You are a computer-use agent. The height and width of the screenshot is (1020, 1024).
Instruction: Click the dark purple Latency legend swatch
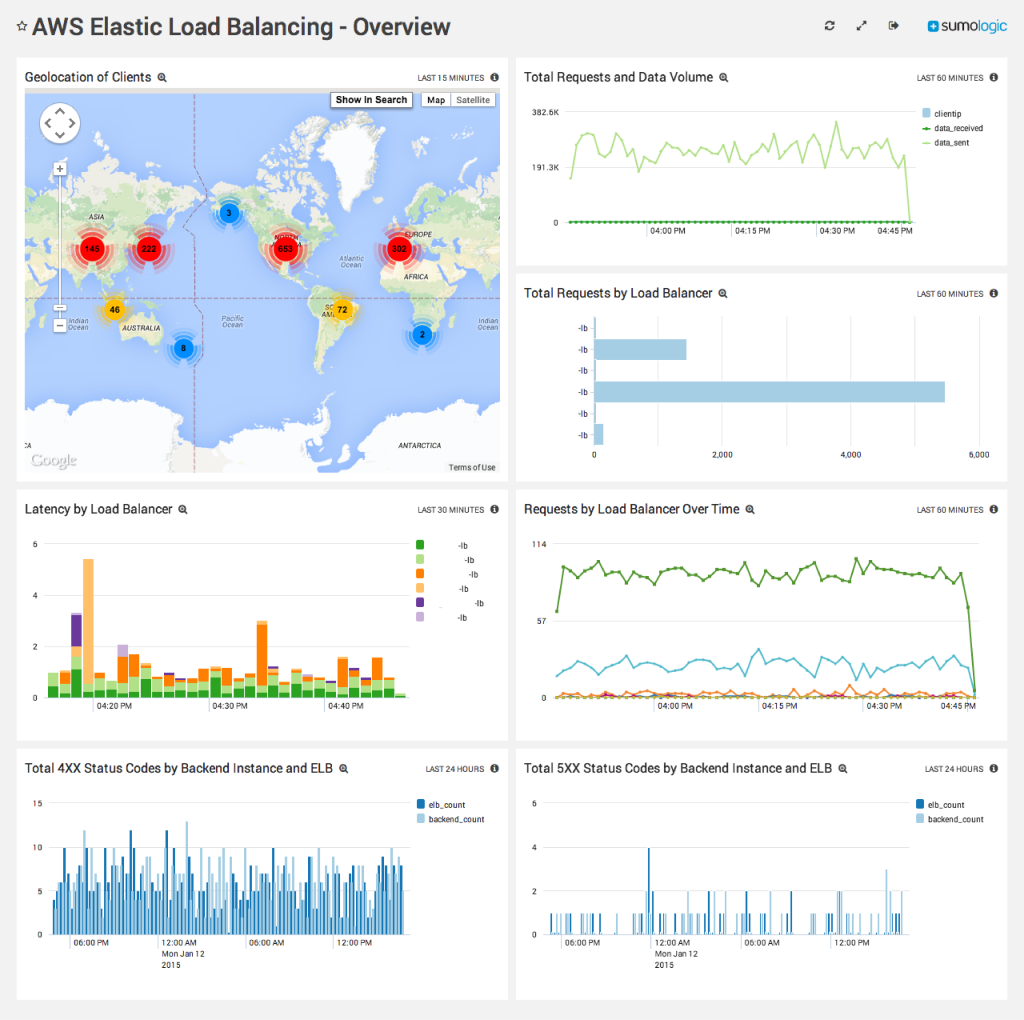[420, 602]
